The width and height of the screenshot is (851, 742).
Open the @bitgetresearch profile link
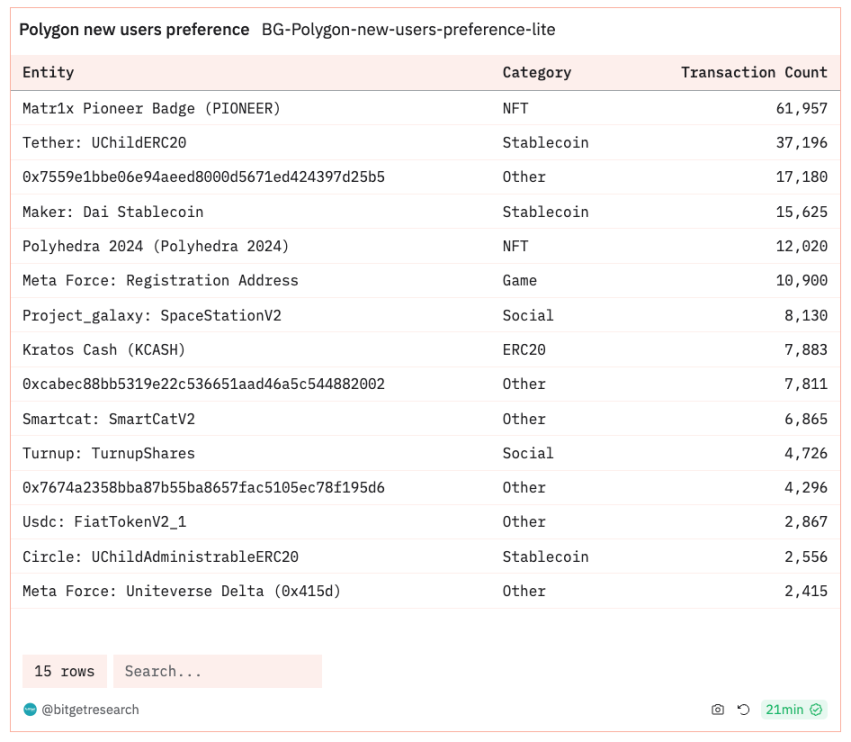tap(90, 710)
